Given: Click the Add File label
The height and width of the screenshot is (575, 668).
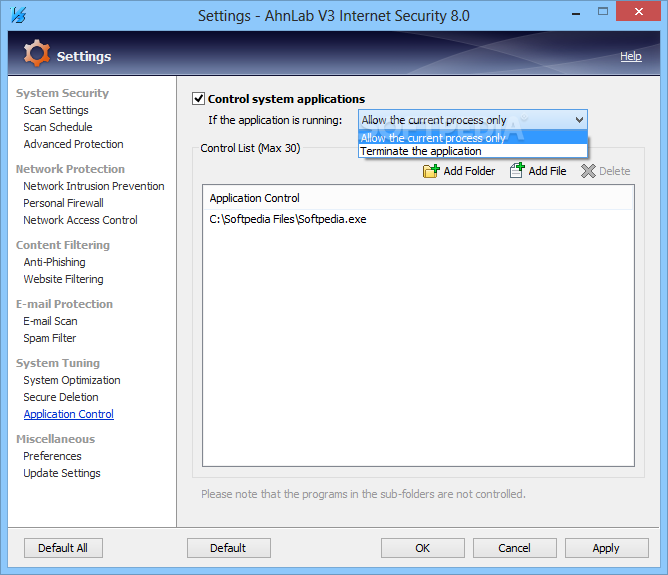Looking at the screenshot, I should pyautogui.click(x=547, y=171).
